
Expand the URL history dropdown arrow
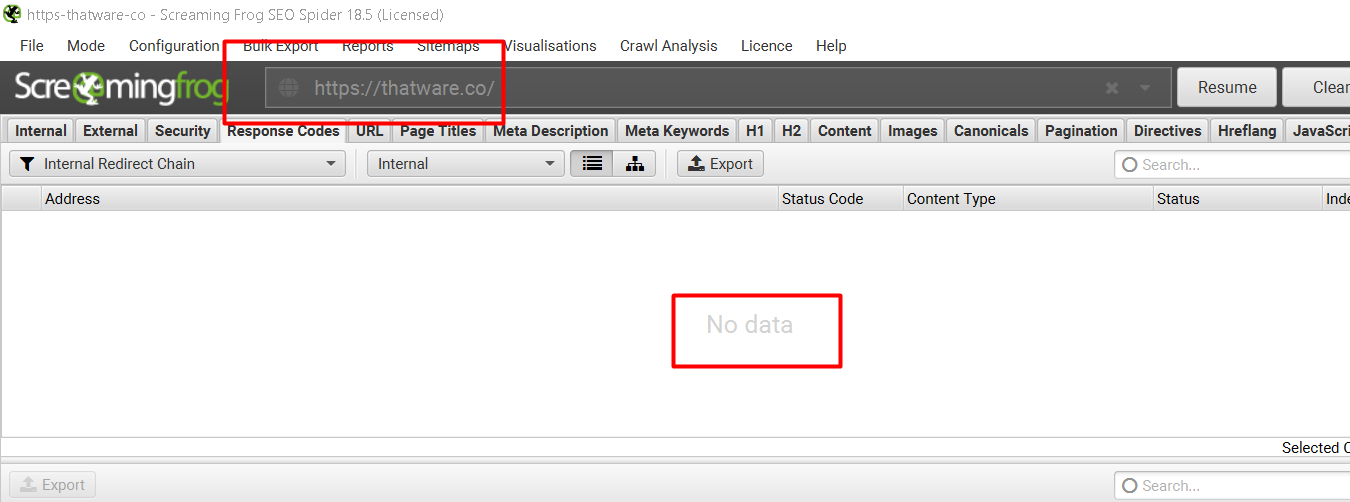pyautogui.click(x=1145, y=88)
